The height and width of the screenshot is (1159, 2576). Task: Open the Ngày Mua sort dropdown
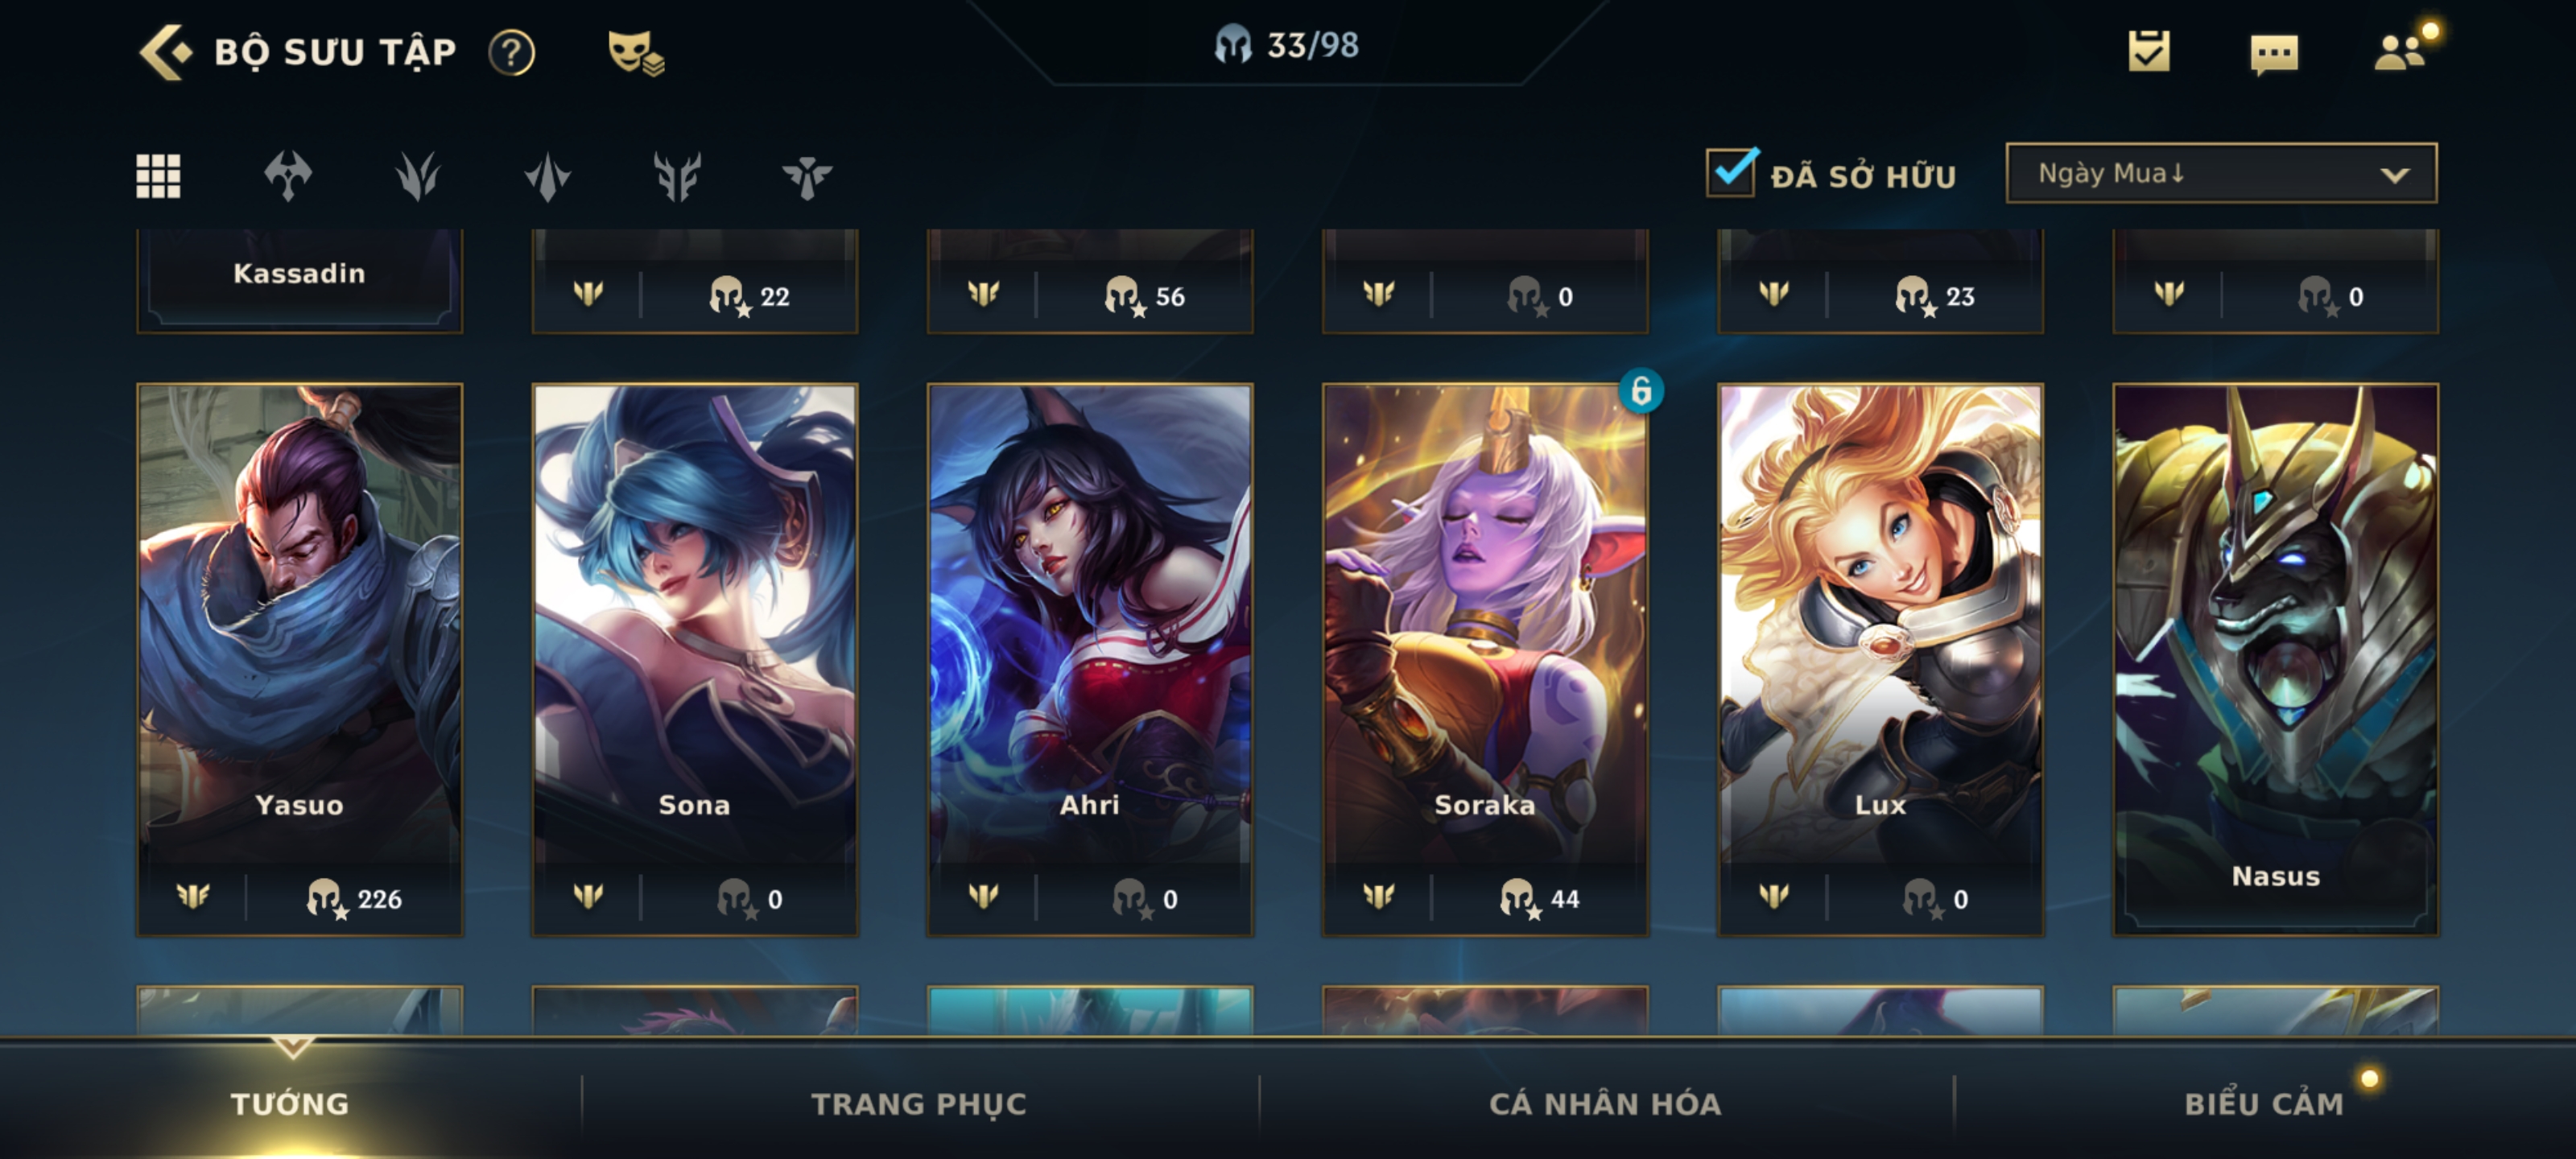tap(2221, 173)
